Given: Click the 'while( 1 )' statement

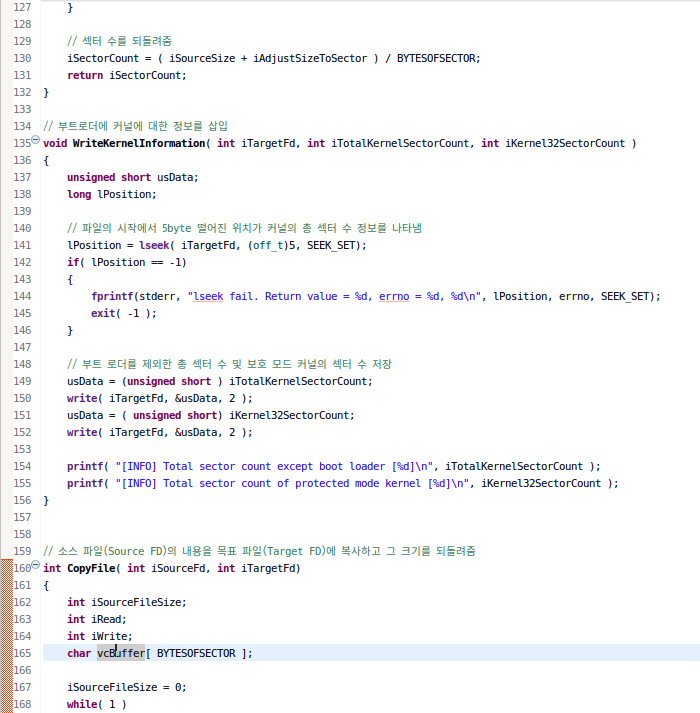Looking at the screenshot, I should click(x=96, y=704).
